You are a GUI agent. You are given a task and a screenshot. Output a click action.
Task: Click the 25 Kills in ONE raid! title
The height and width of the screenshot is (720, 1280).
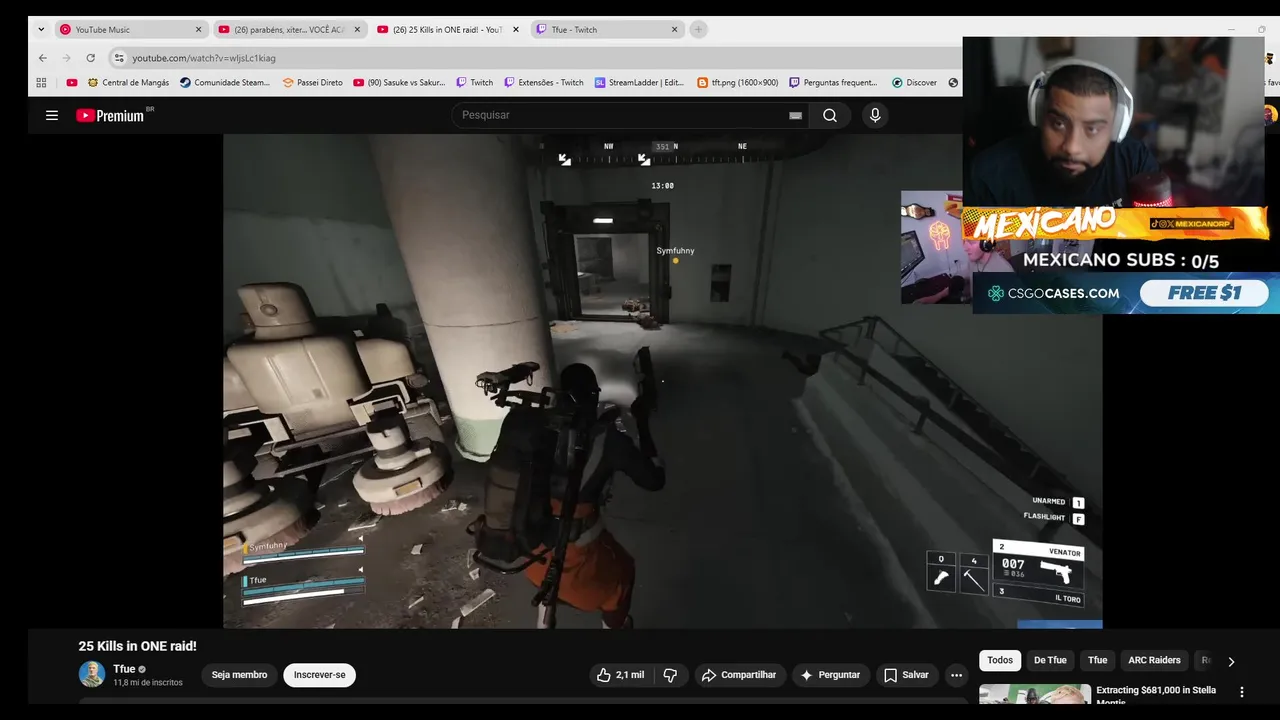pos(138,646)
